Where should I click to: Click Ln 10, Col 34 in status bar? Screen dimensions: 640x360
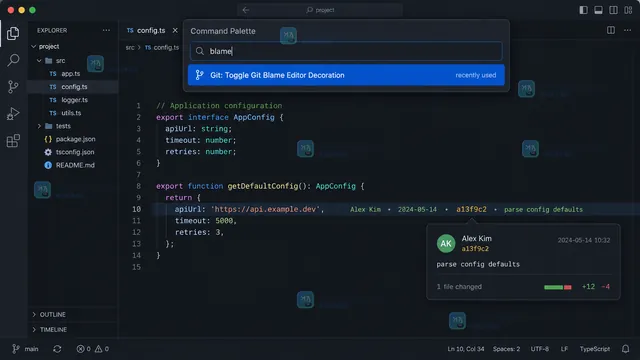(466, 349)
